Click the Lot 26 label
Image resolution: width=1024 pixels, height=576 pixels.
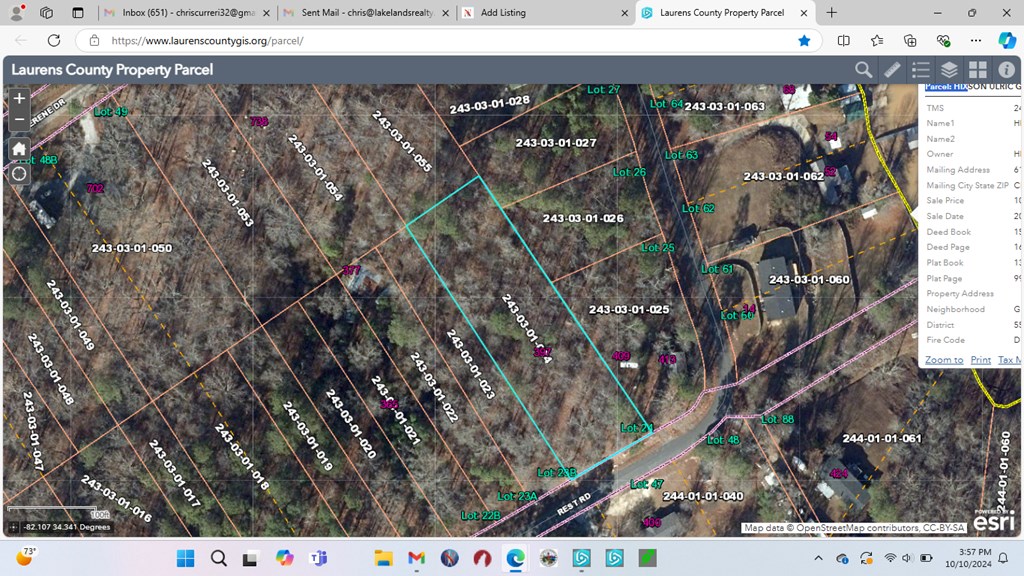click(x=629, y=172)
